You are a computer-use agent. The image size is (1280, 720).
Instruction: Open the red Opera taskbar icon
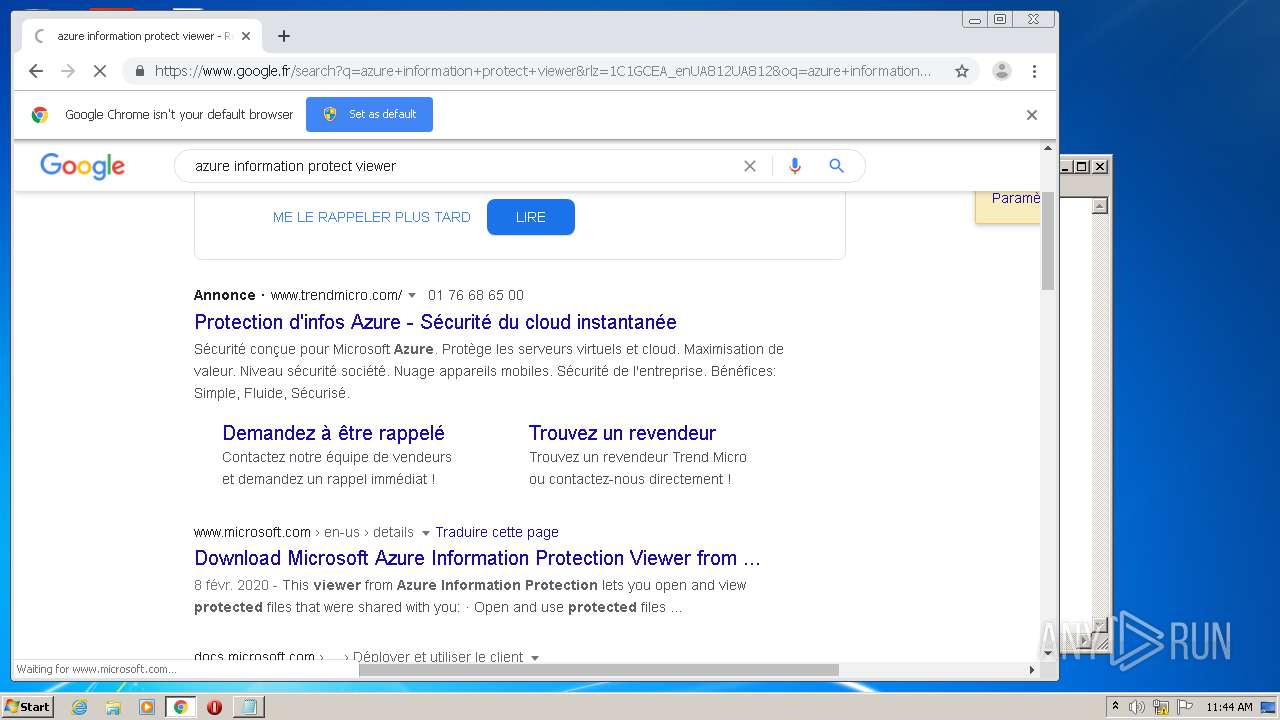click(214, 707)
